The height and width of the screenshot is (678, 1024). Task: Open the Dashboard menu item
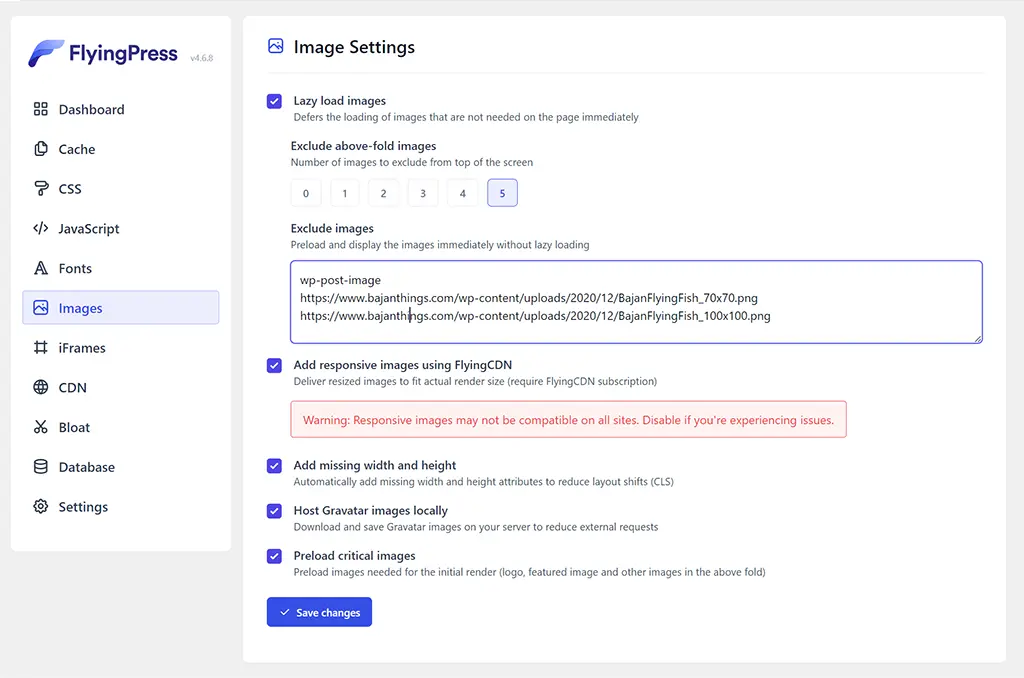pyautogui.click(x=121, y=109)
